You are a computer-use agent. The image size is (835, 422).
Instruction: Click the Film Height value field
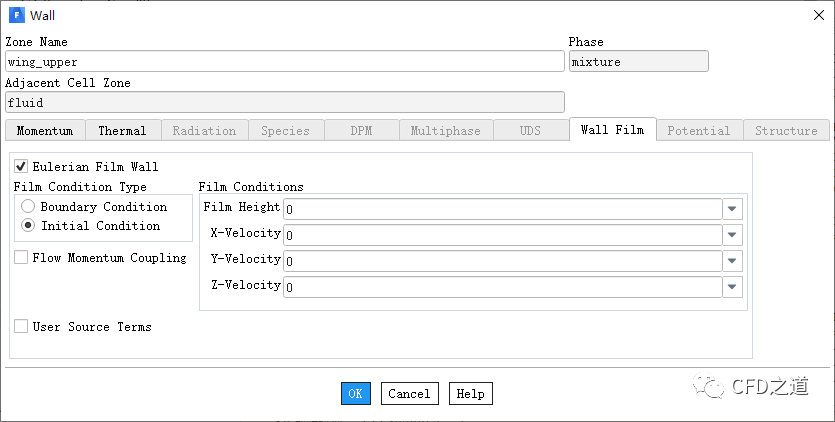pos(502,209)
